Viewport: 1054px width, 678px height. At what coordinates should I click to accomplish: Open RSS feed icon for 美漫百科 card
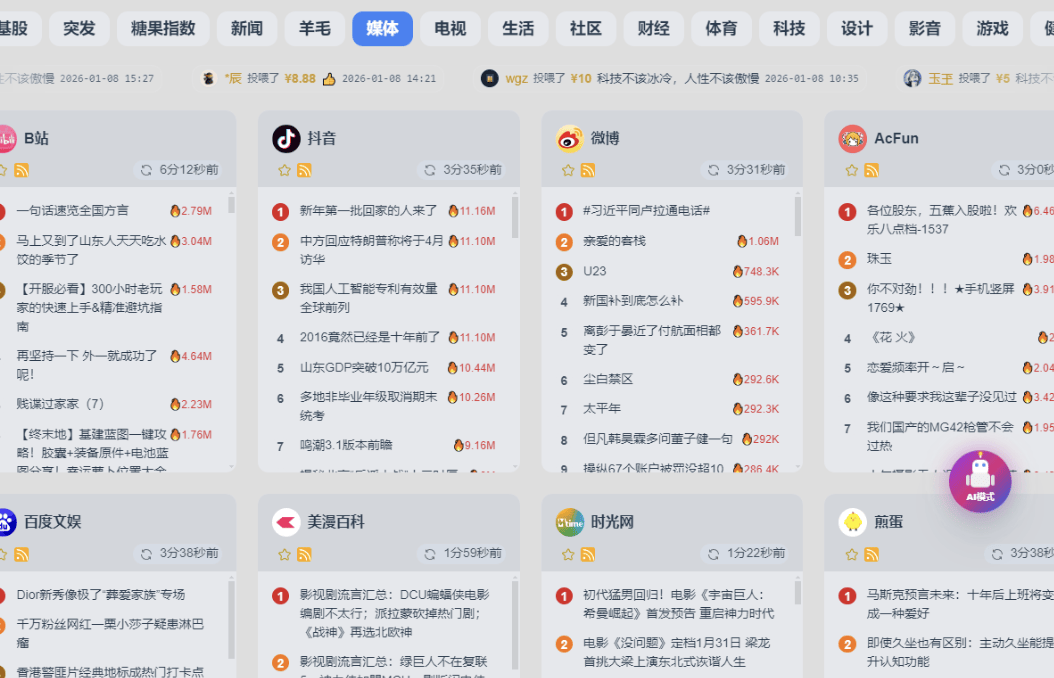(x=305, y=554)
